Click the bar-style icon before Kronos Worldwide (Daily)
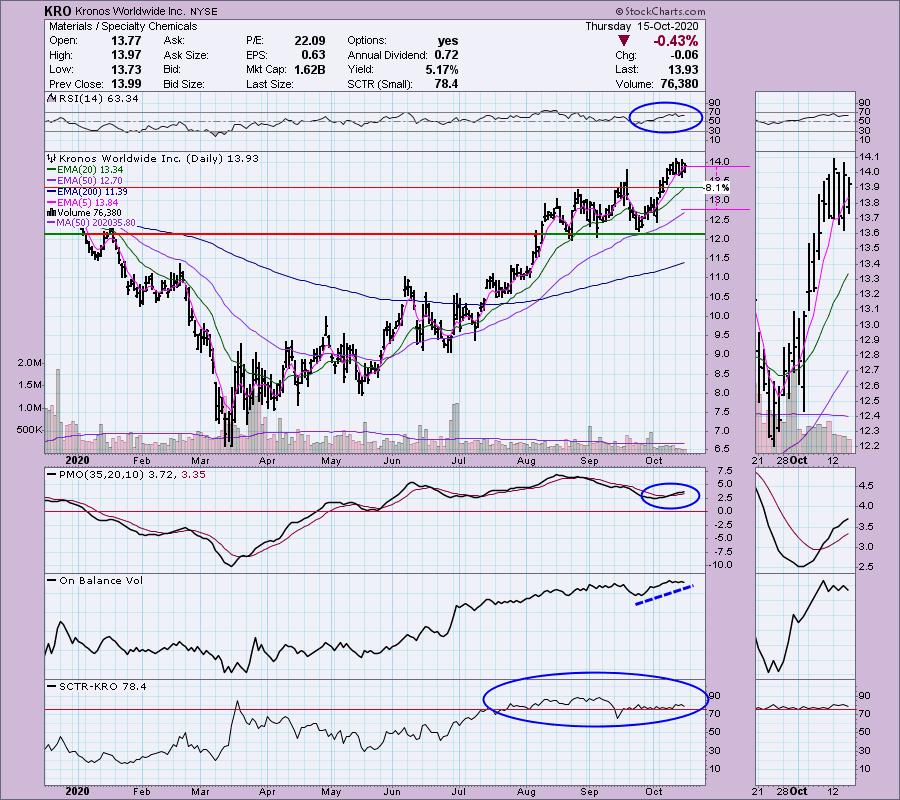Image resolution: width=900 pixels, height=800 pixels. coord(52,158)
